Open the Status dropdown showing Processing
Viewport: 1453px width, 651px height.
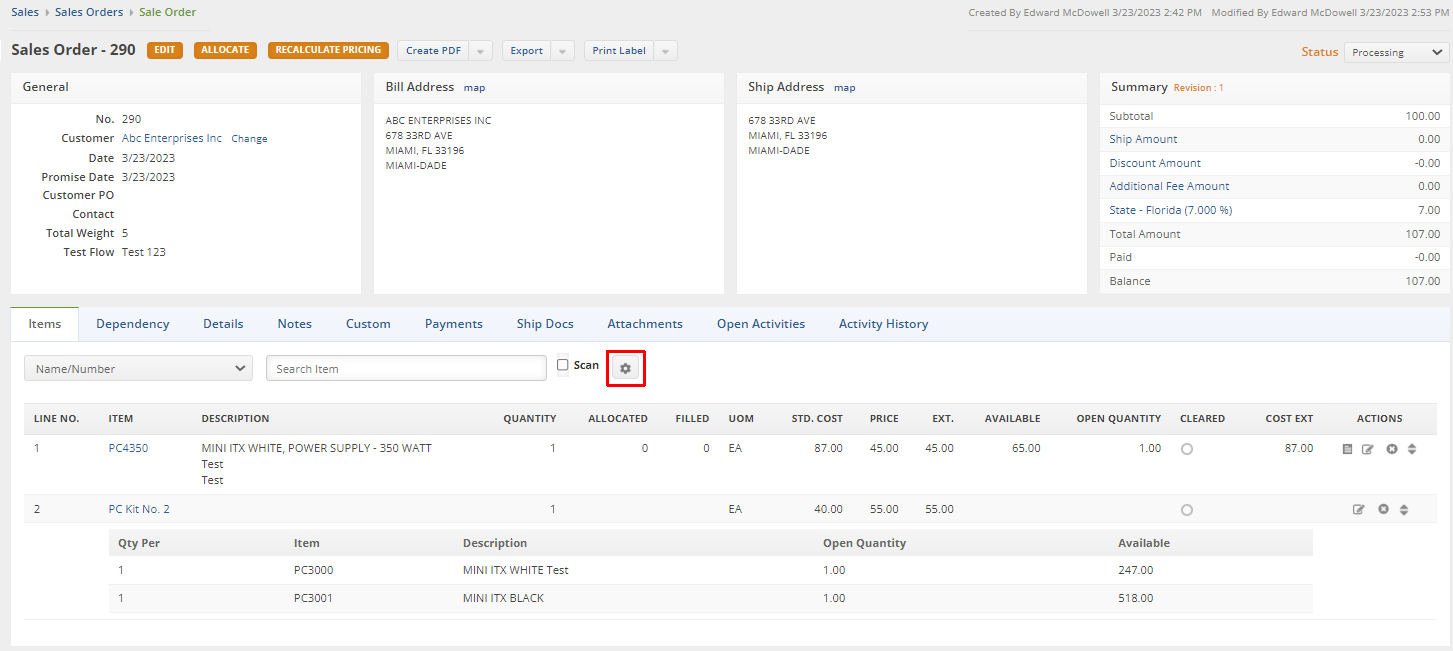(x=1396, y=52)
